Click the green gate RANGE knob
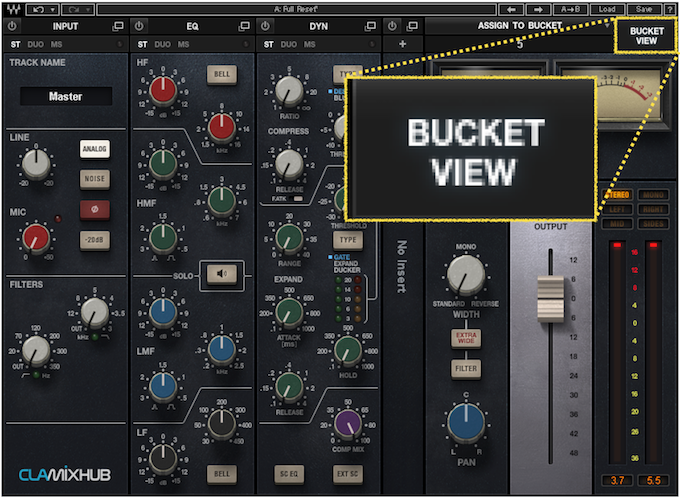The height and width of the screenshot is (498, 680). coord(289,238)
